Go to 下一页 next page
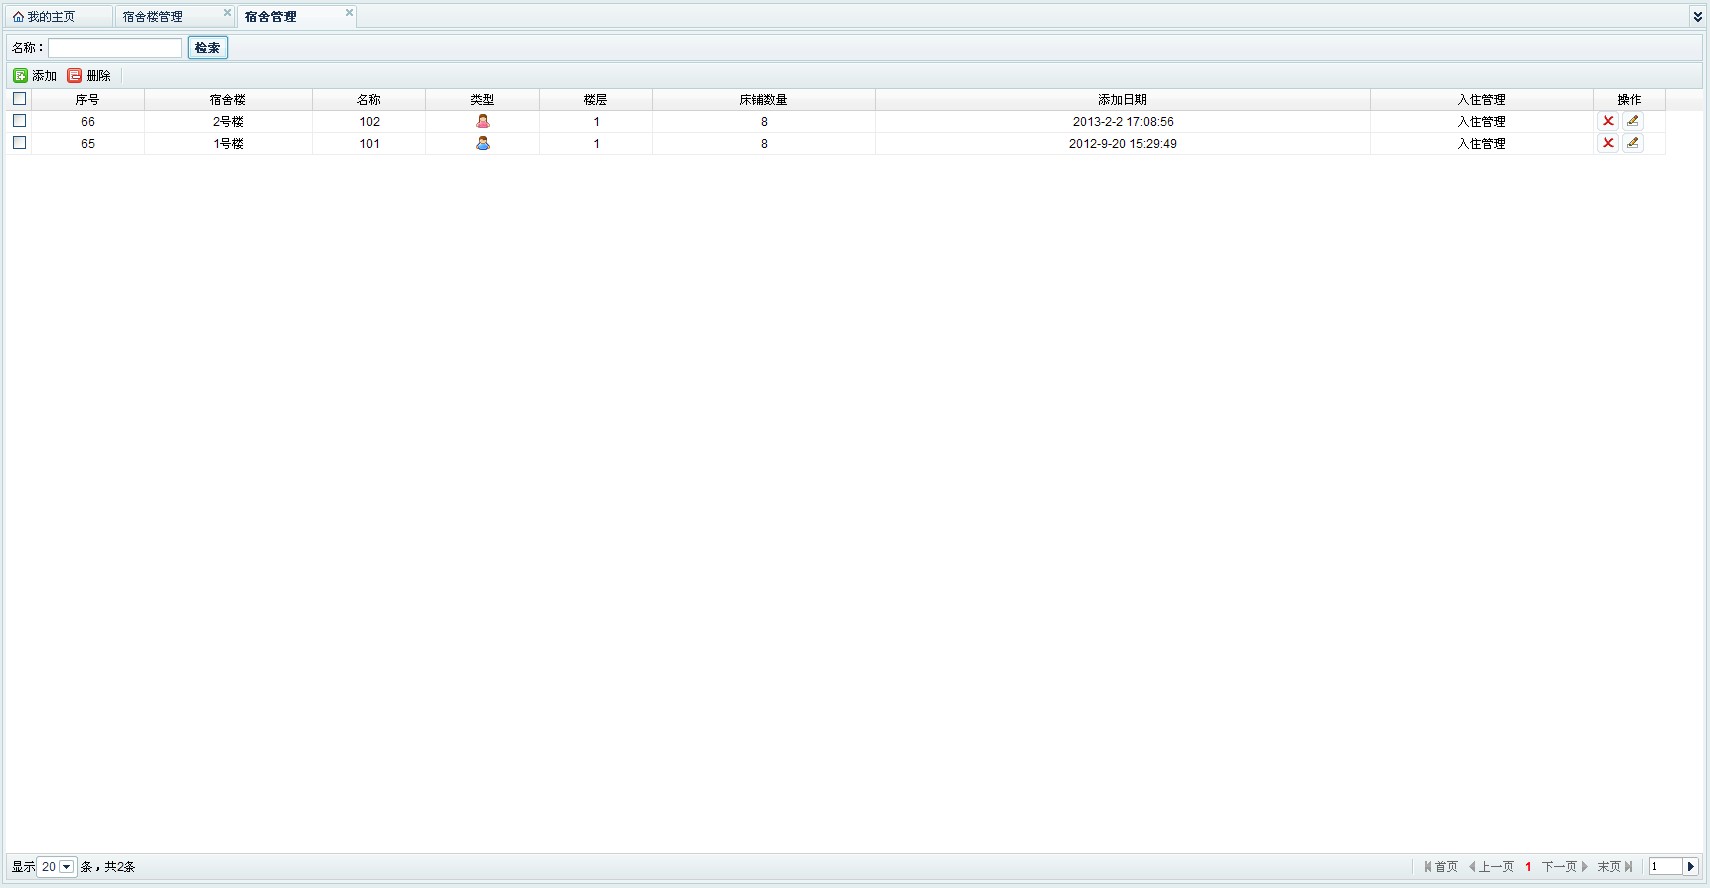 point(1565,867)
